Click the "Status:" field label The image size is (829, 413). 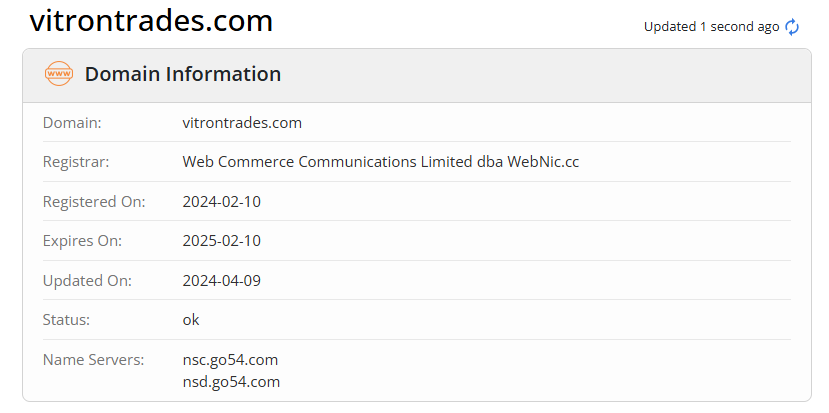tap(66, 320)
